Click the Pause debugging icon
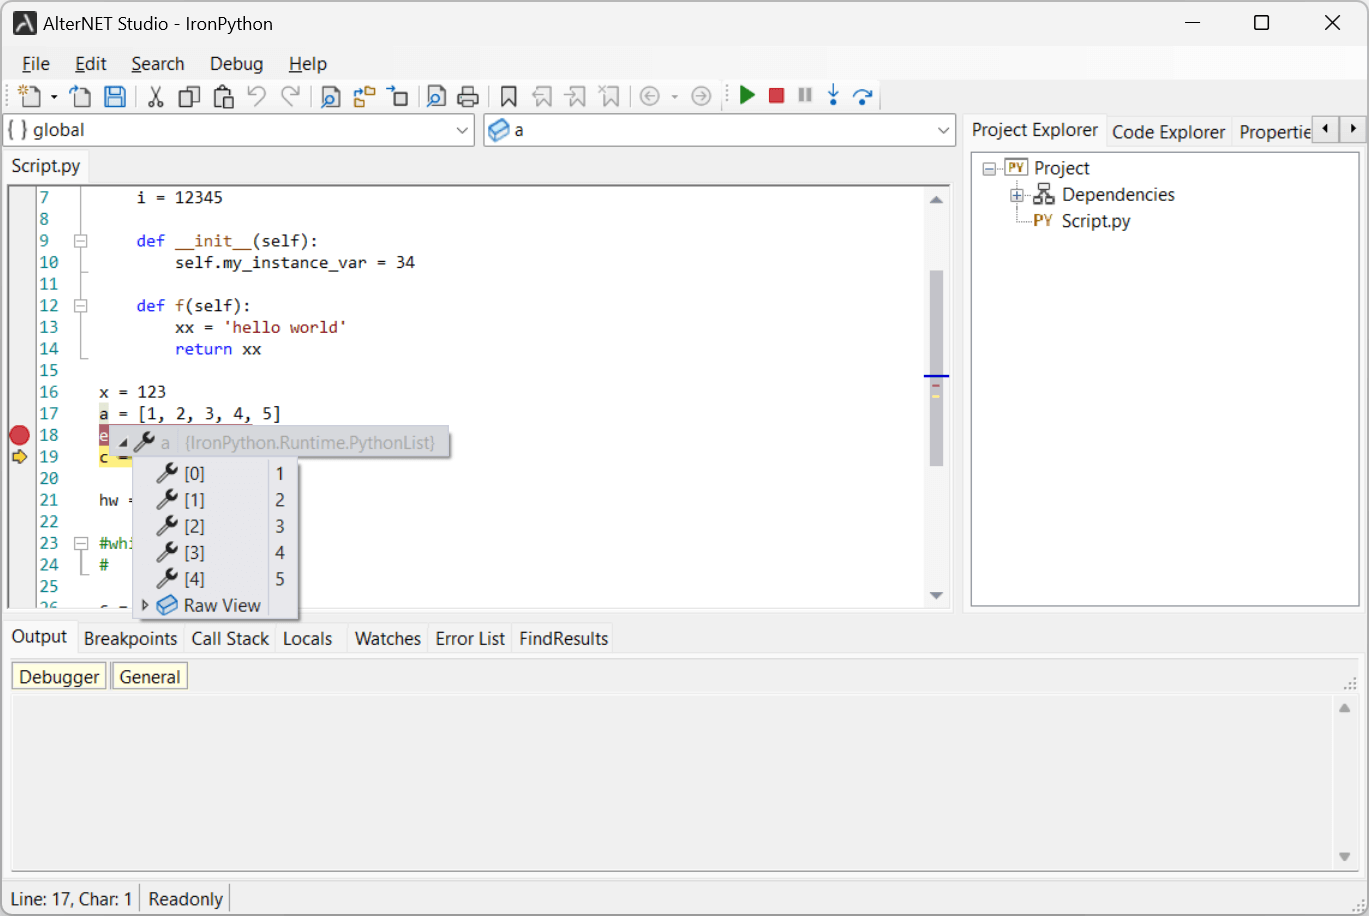Screen dimensions: 1369x916 [x=805, y=95]
